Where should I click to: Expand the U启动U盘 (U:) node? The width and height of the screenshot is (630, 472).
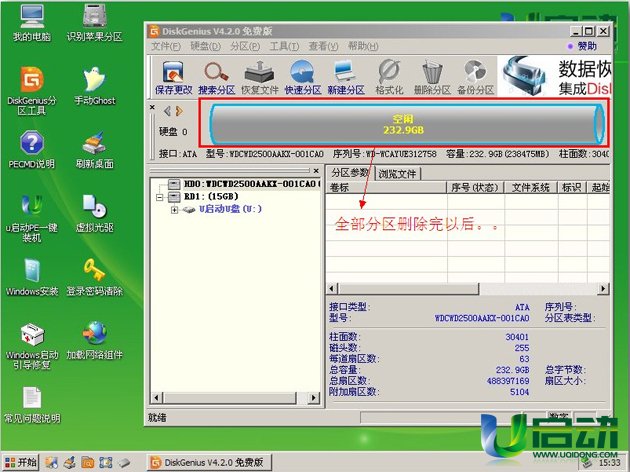click(x=174, y=210)
